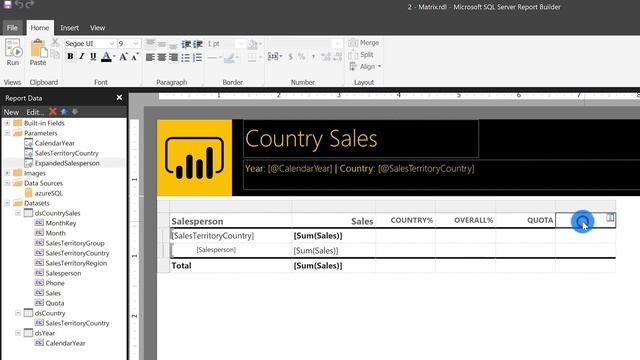Click the Move Up arrow icon
The width and height of the screenshot is (640, 360).
[x=64, y=111]
